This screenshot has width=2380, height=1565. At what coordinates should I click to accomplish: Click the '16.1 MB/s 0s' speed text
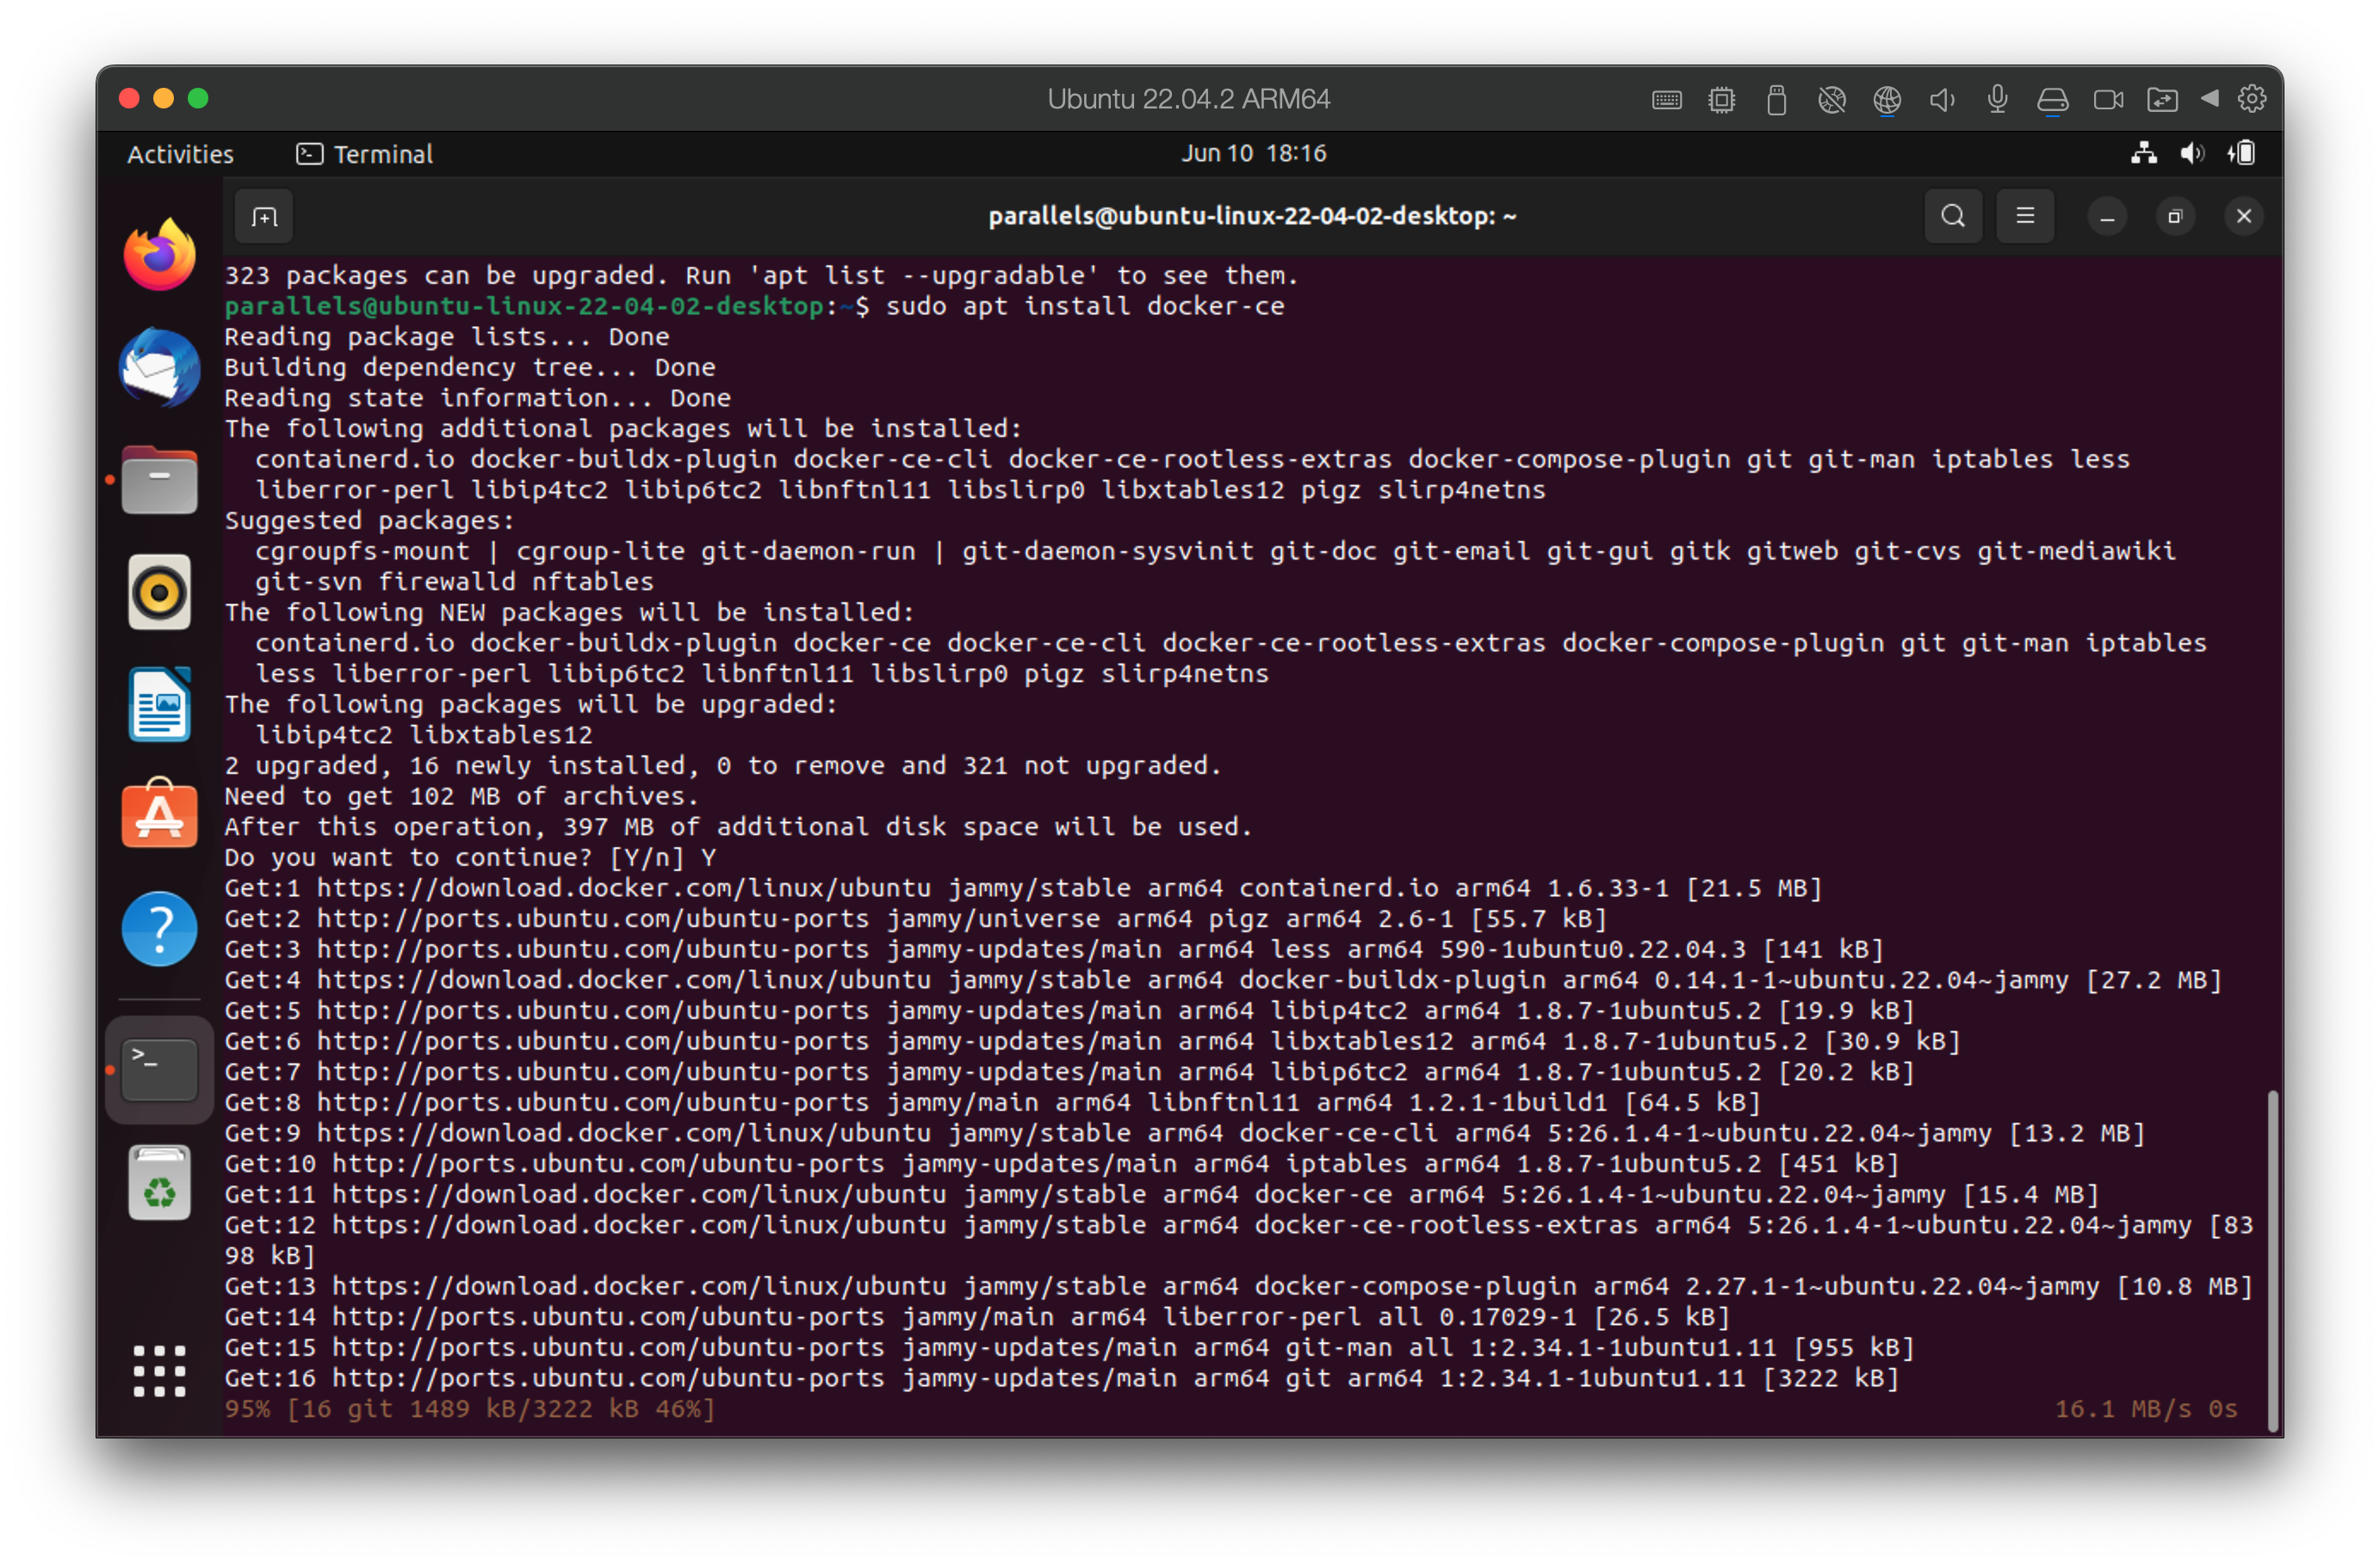coord(2145,1409)
